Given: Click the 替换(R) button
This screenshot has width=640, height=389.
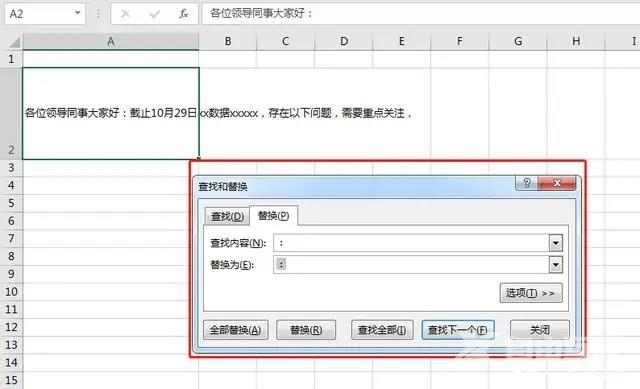Looking at the screenshot, I should [x=306, y=330].
